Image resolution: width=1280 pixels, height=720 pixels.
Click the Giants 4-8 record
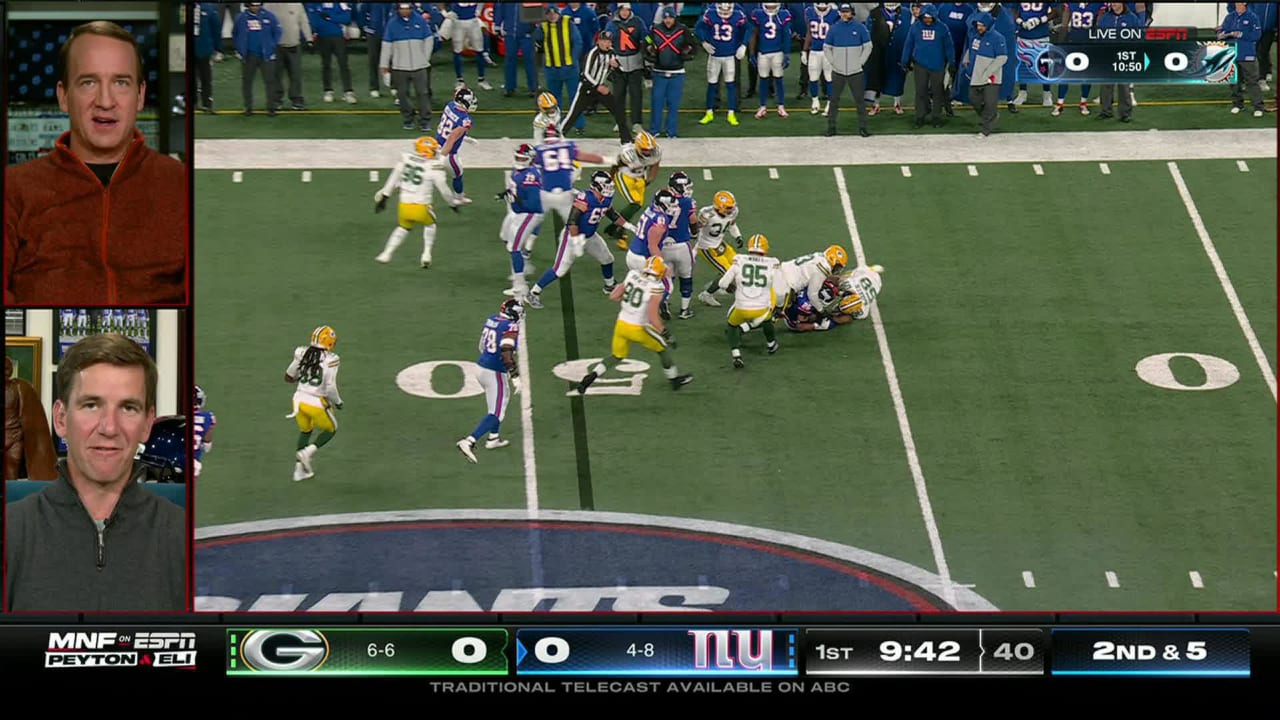coord(640,651)
